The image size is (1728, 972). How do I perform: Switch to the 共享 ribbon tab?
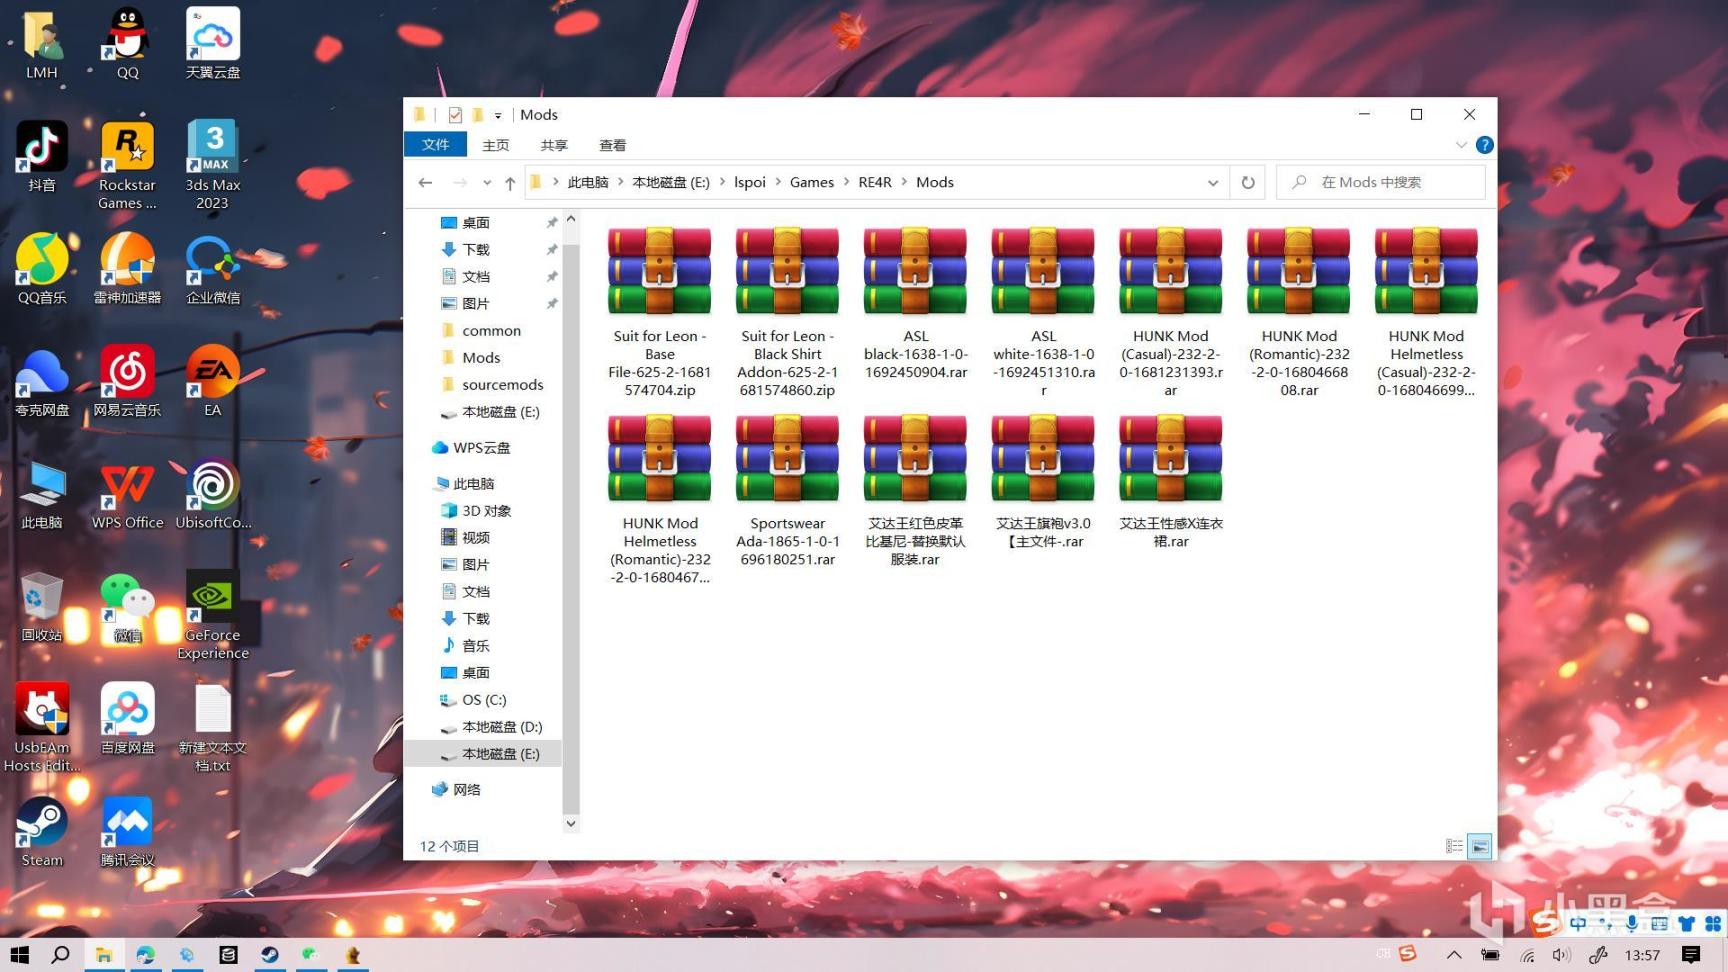pos(553,145)
